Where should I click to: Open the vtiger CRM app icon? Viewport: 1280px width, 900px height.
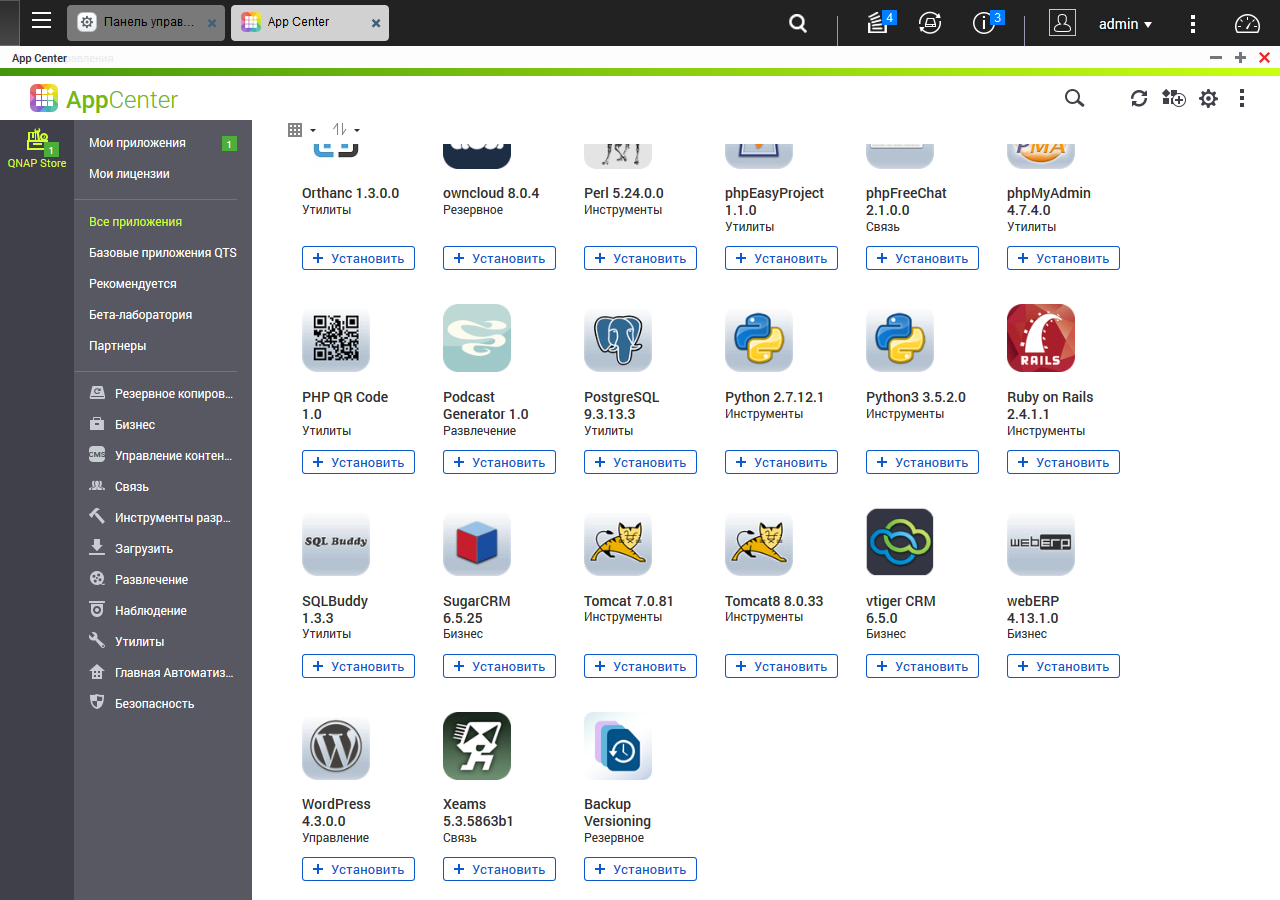pos(900,542)
